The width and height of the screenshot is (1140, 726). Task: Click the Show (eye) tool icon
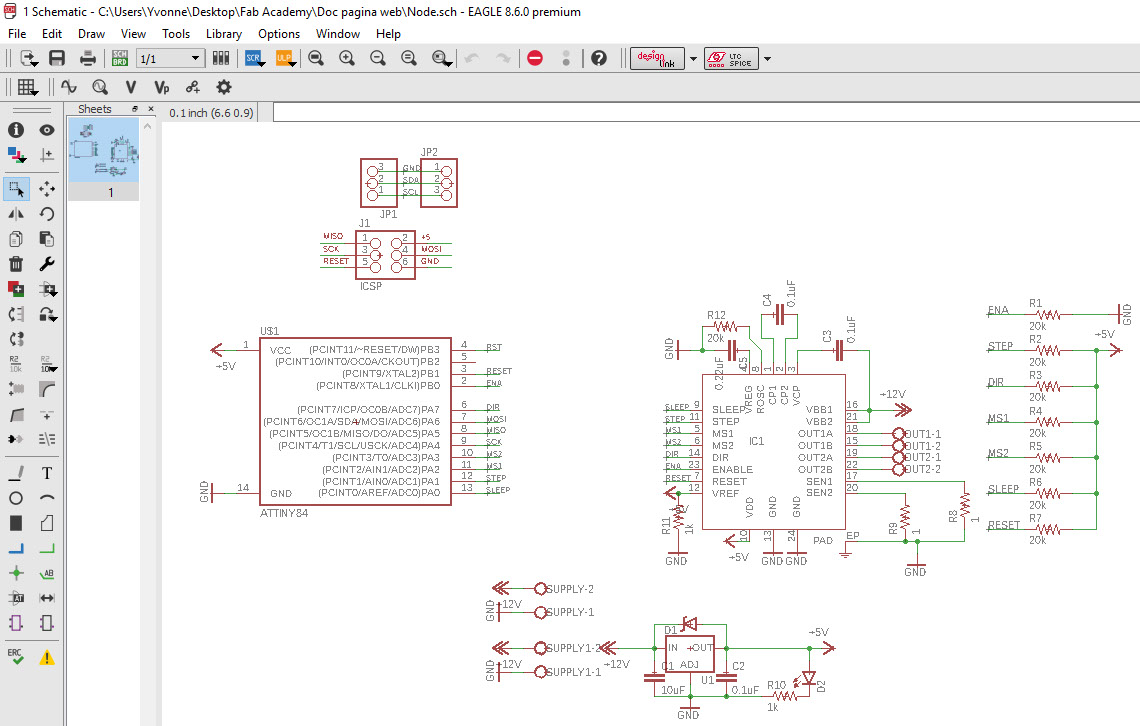[47, 130]
